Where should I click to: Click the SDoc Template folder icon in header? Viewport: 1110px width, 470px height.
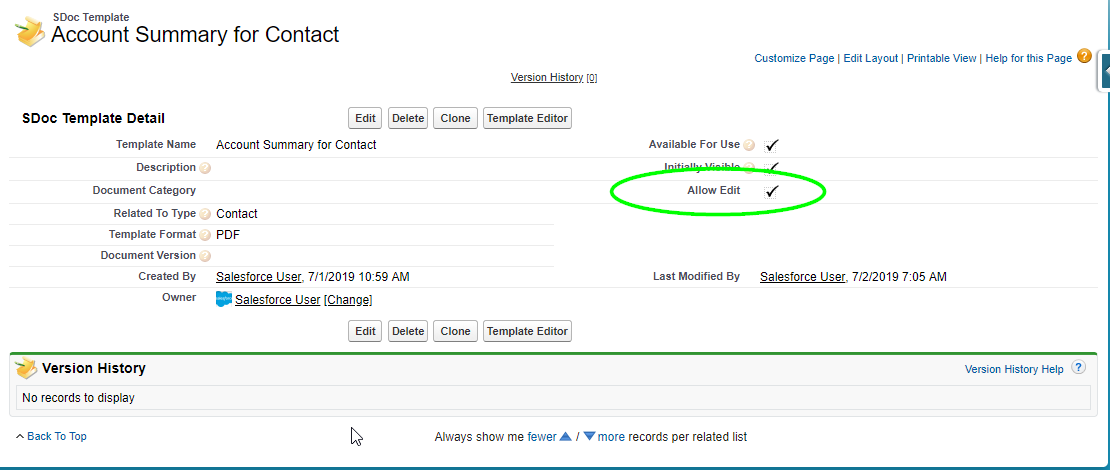tap(30, 33)
